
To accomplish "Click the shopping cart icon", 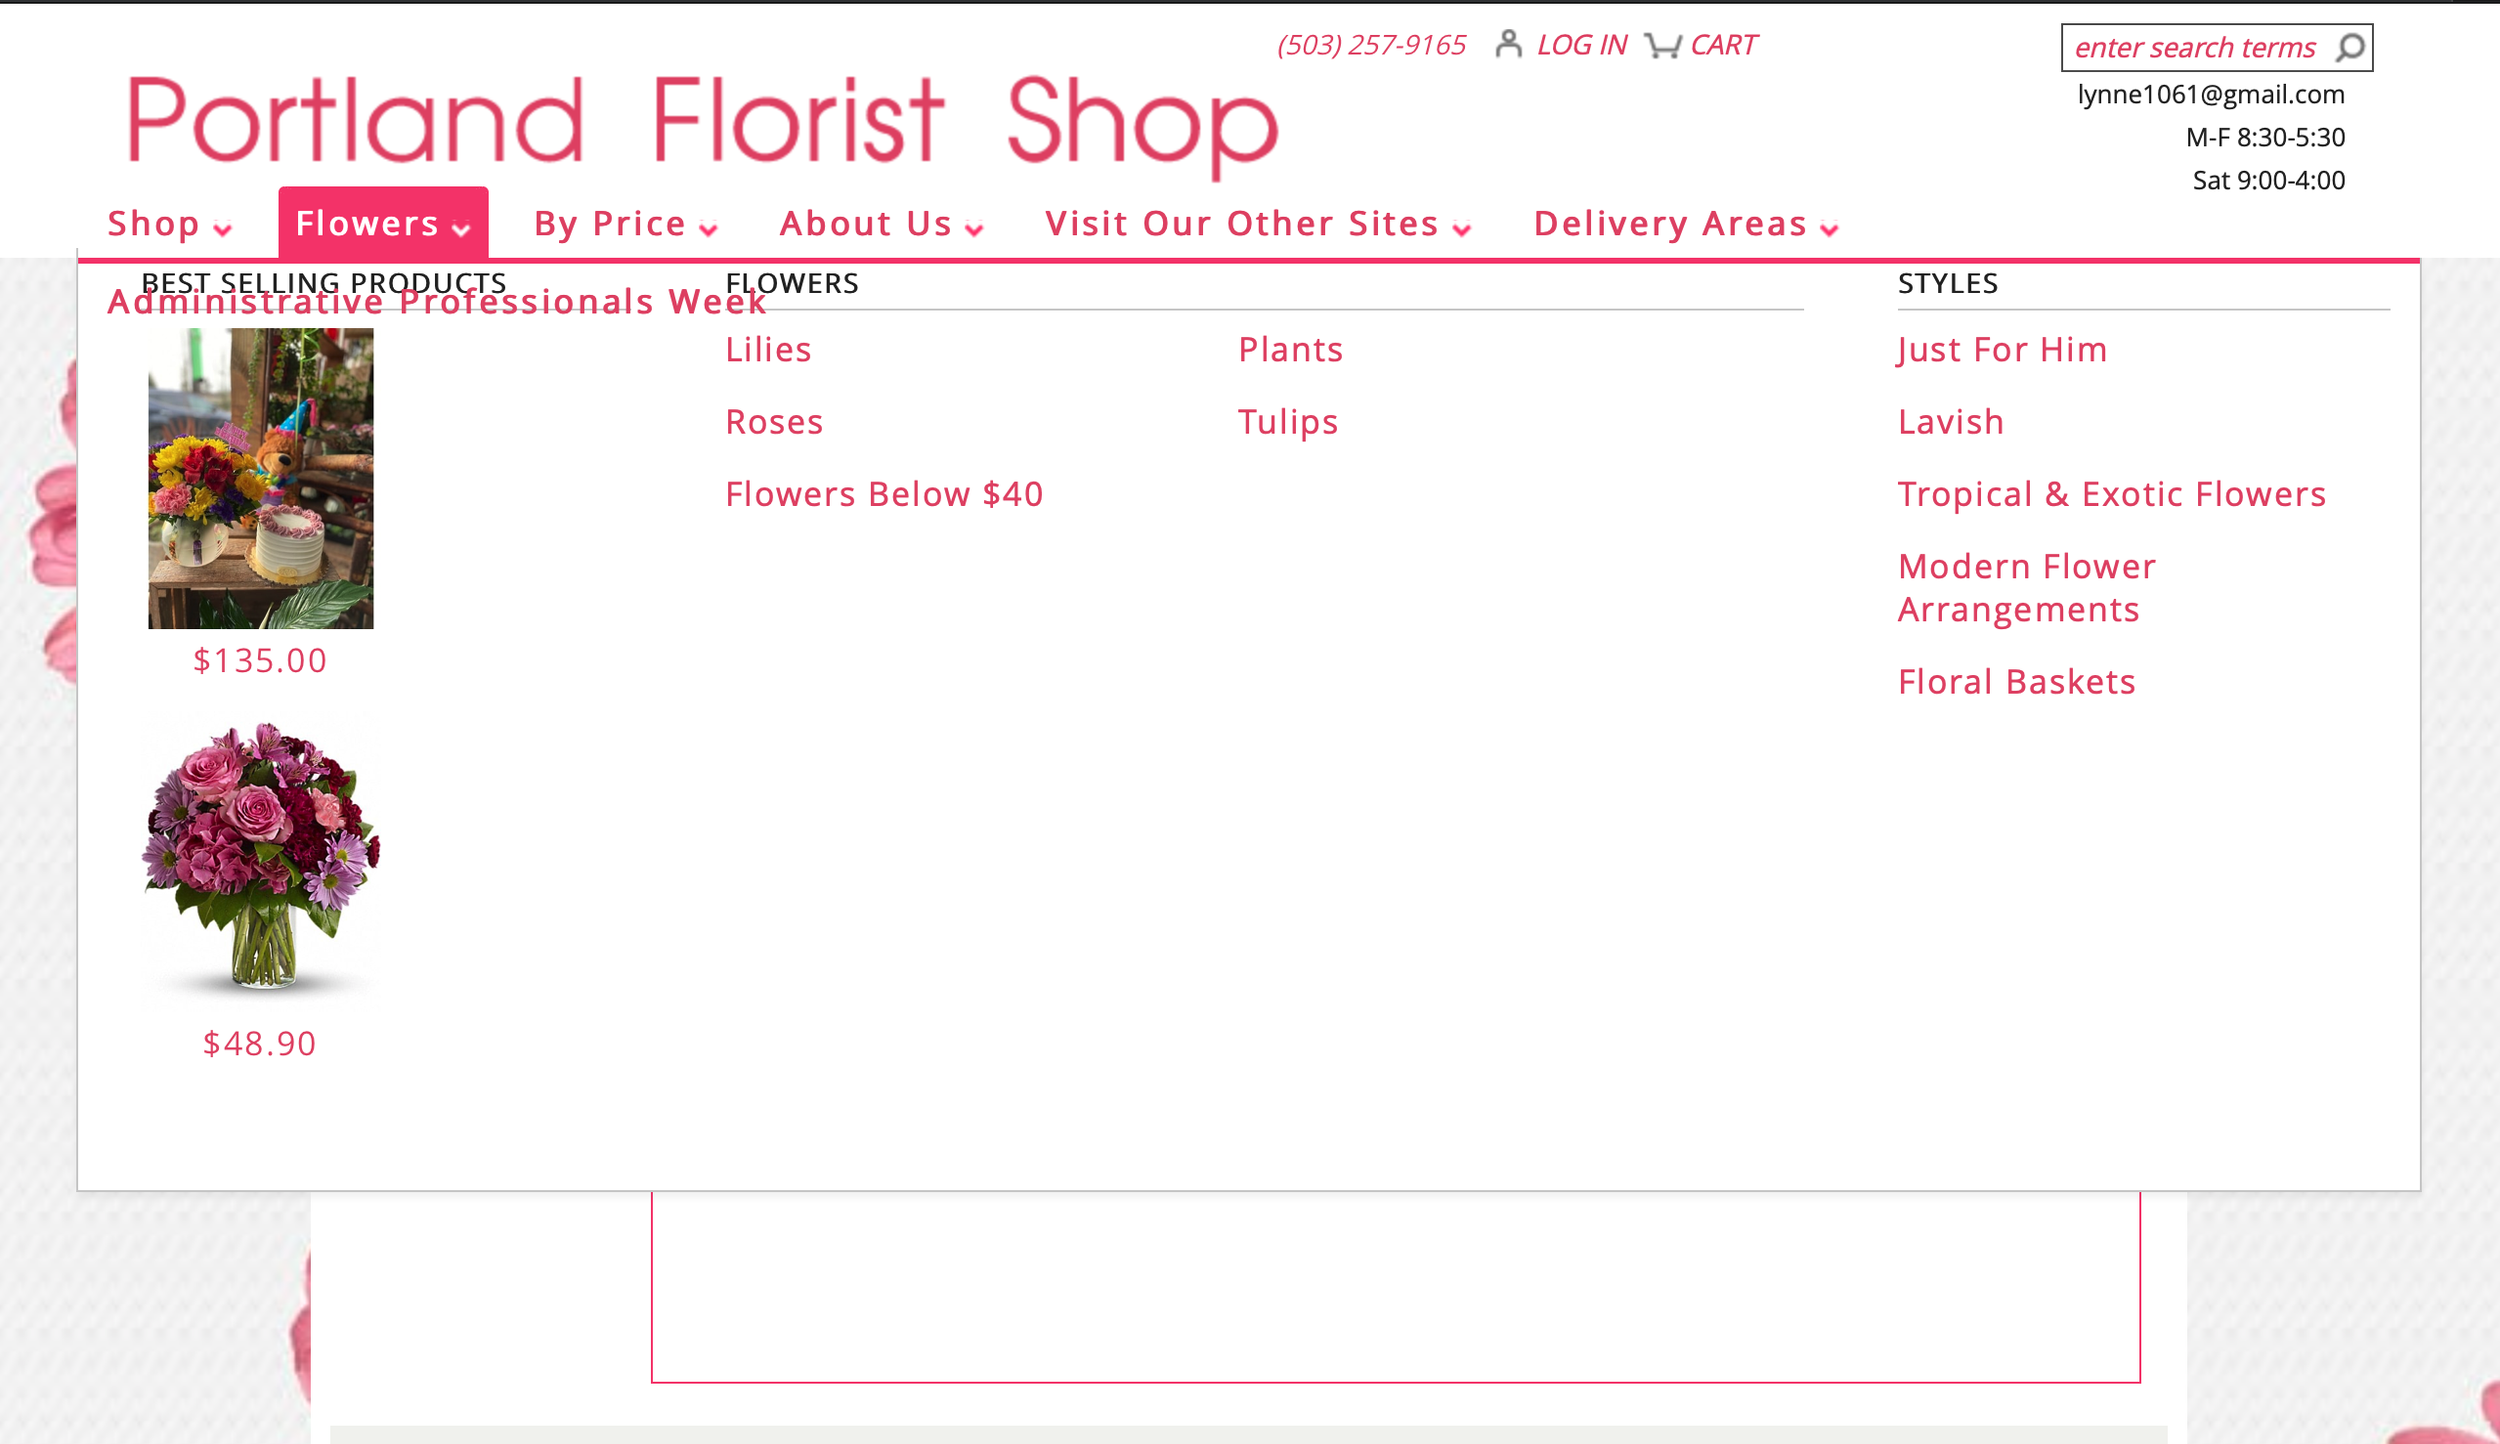I will (x=1662, y=45).
